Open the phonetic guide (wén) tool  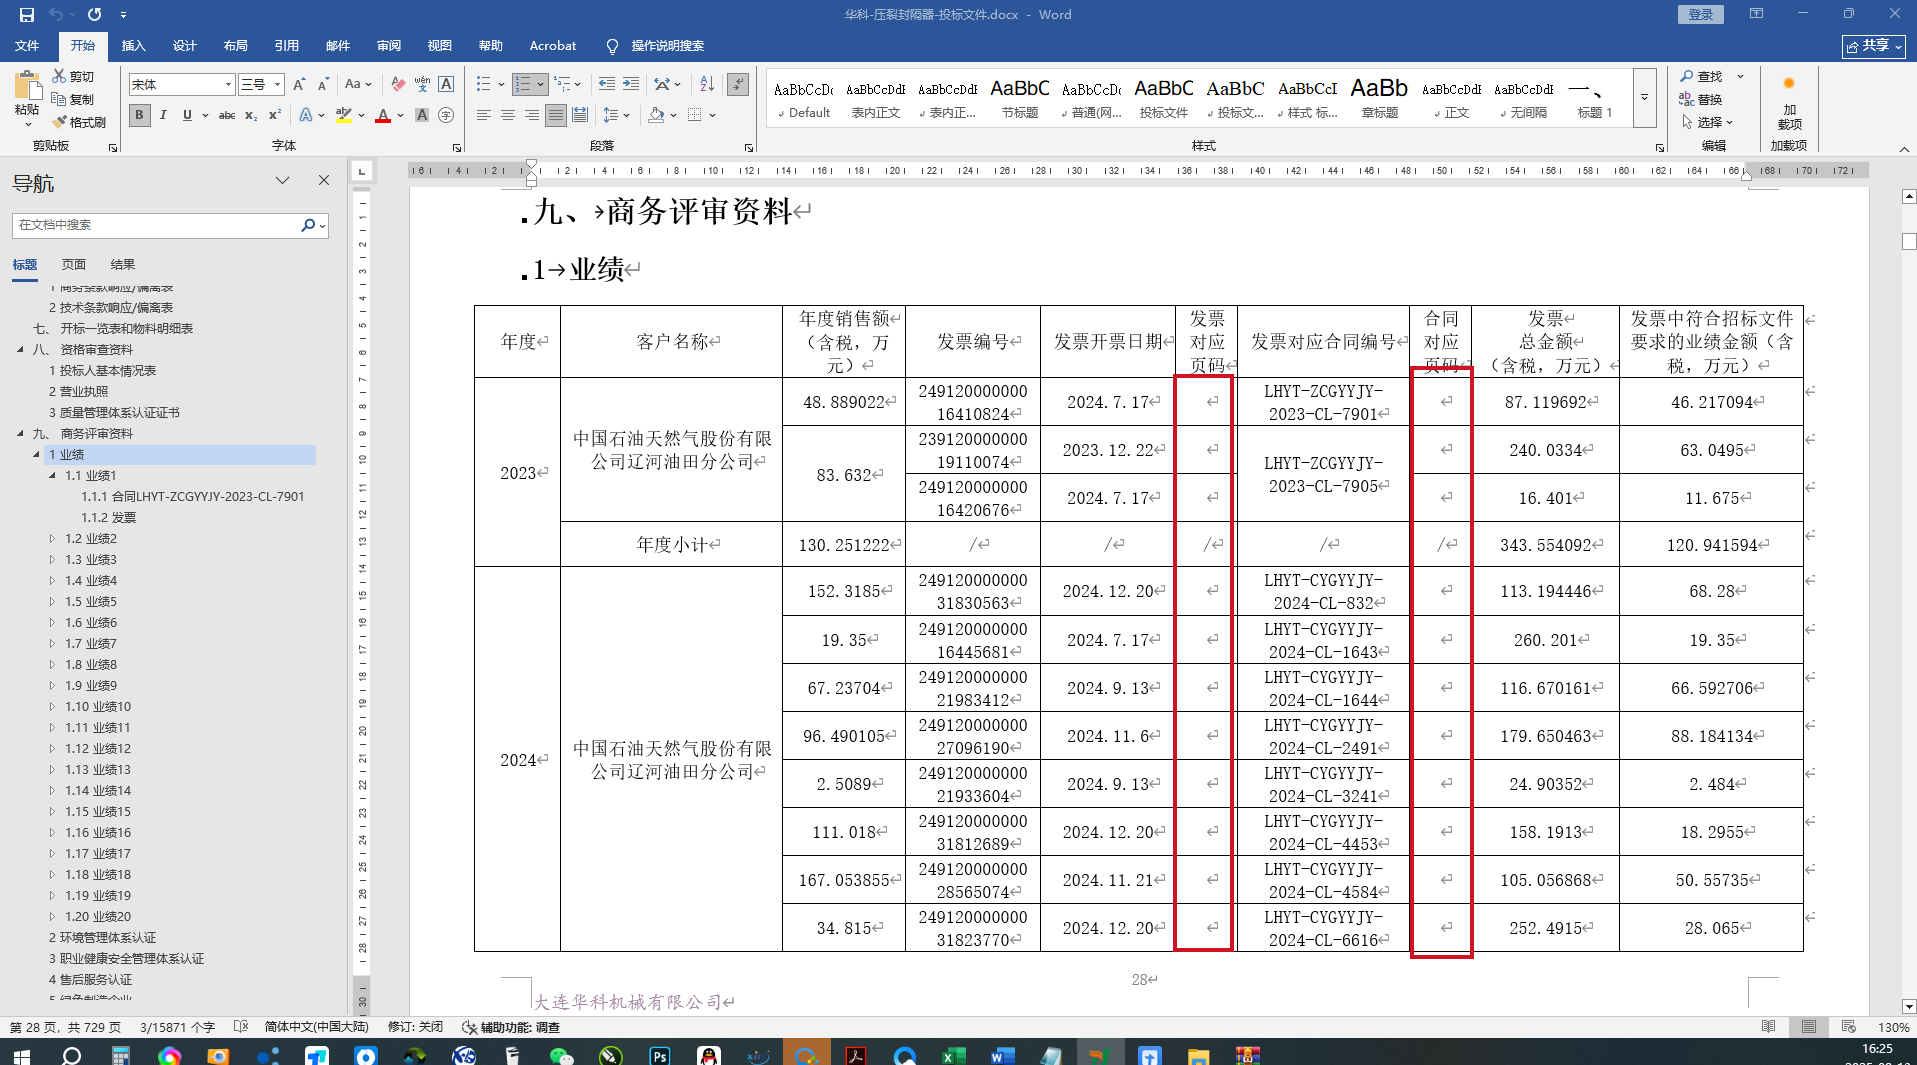click(422, 85)
